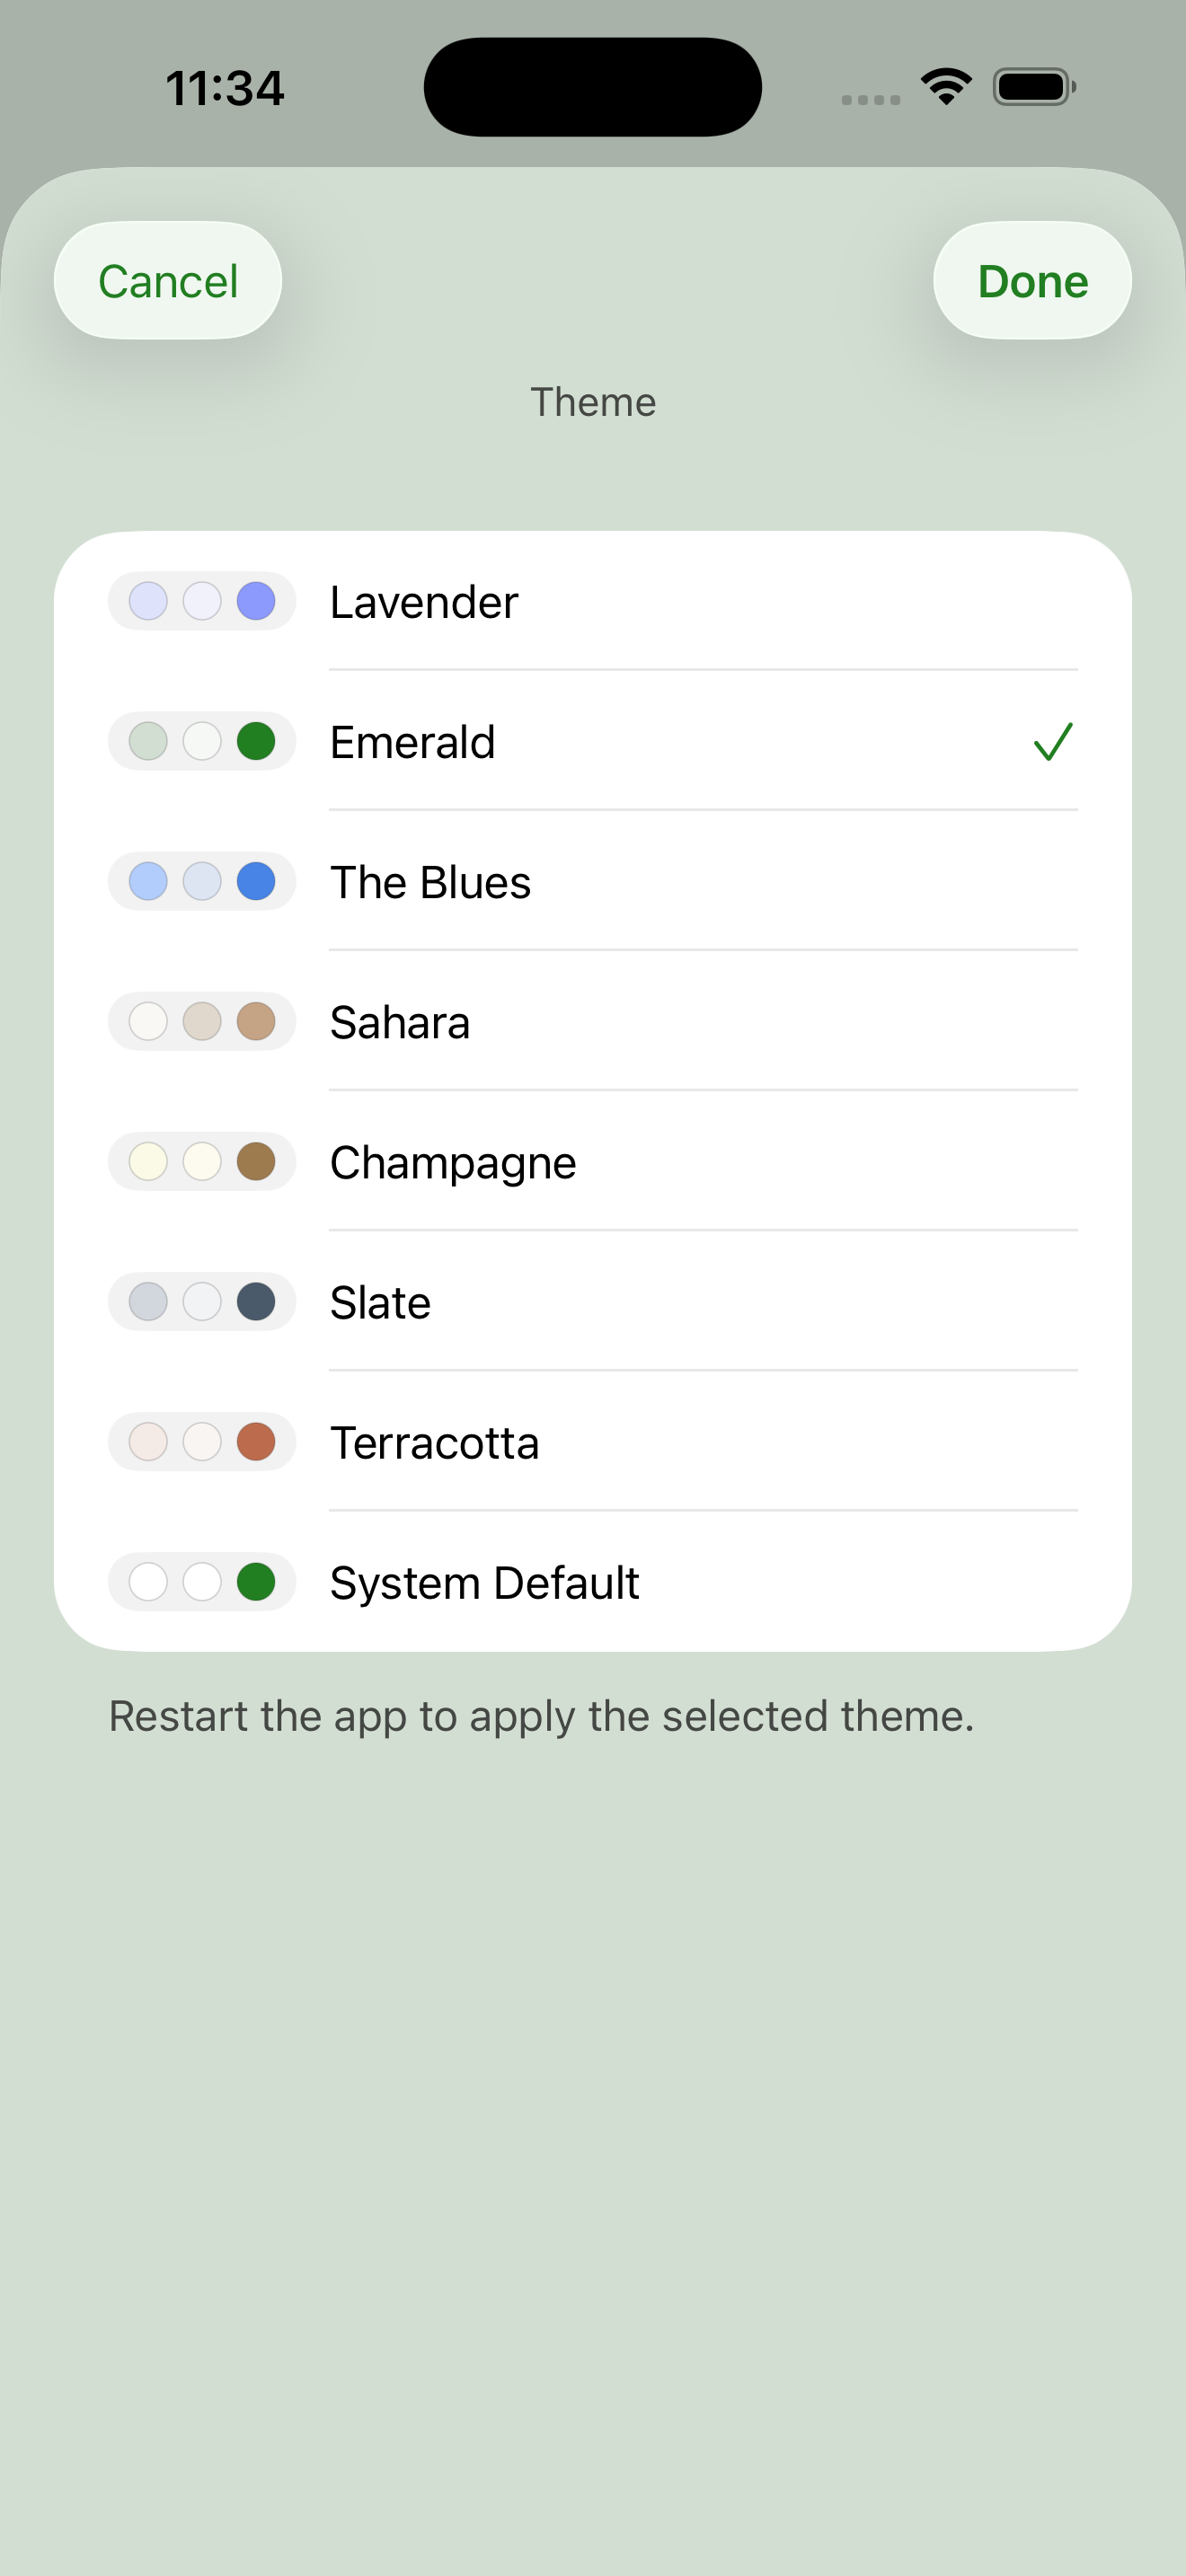The image size is (1186, 2576).
Task: Choose the Terracotta theme
Action: coord(593,1441)
